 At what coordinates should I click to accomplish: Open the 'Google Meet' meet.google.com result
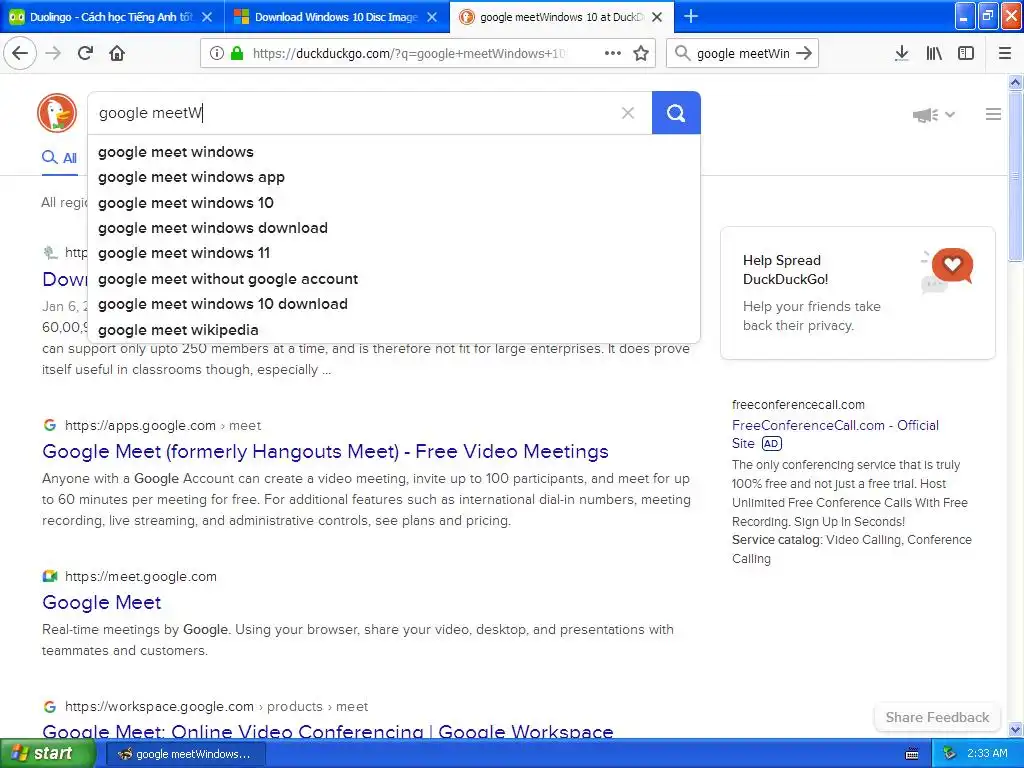[101, 602]
